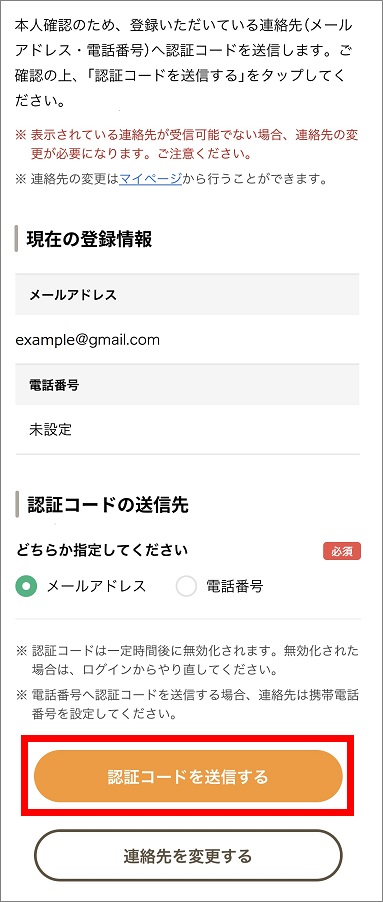Click the どちらか指定してください prompt text
The width and height of the screenshot is (383, 902).
pyautogui.click(x=102, y=551)
